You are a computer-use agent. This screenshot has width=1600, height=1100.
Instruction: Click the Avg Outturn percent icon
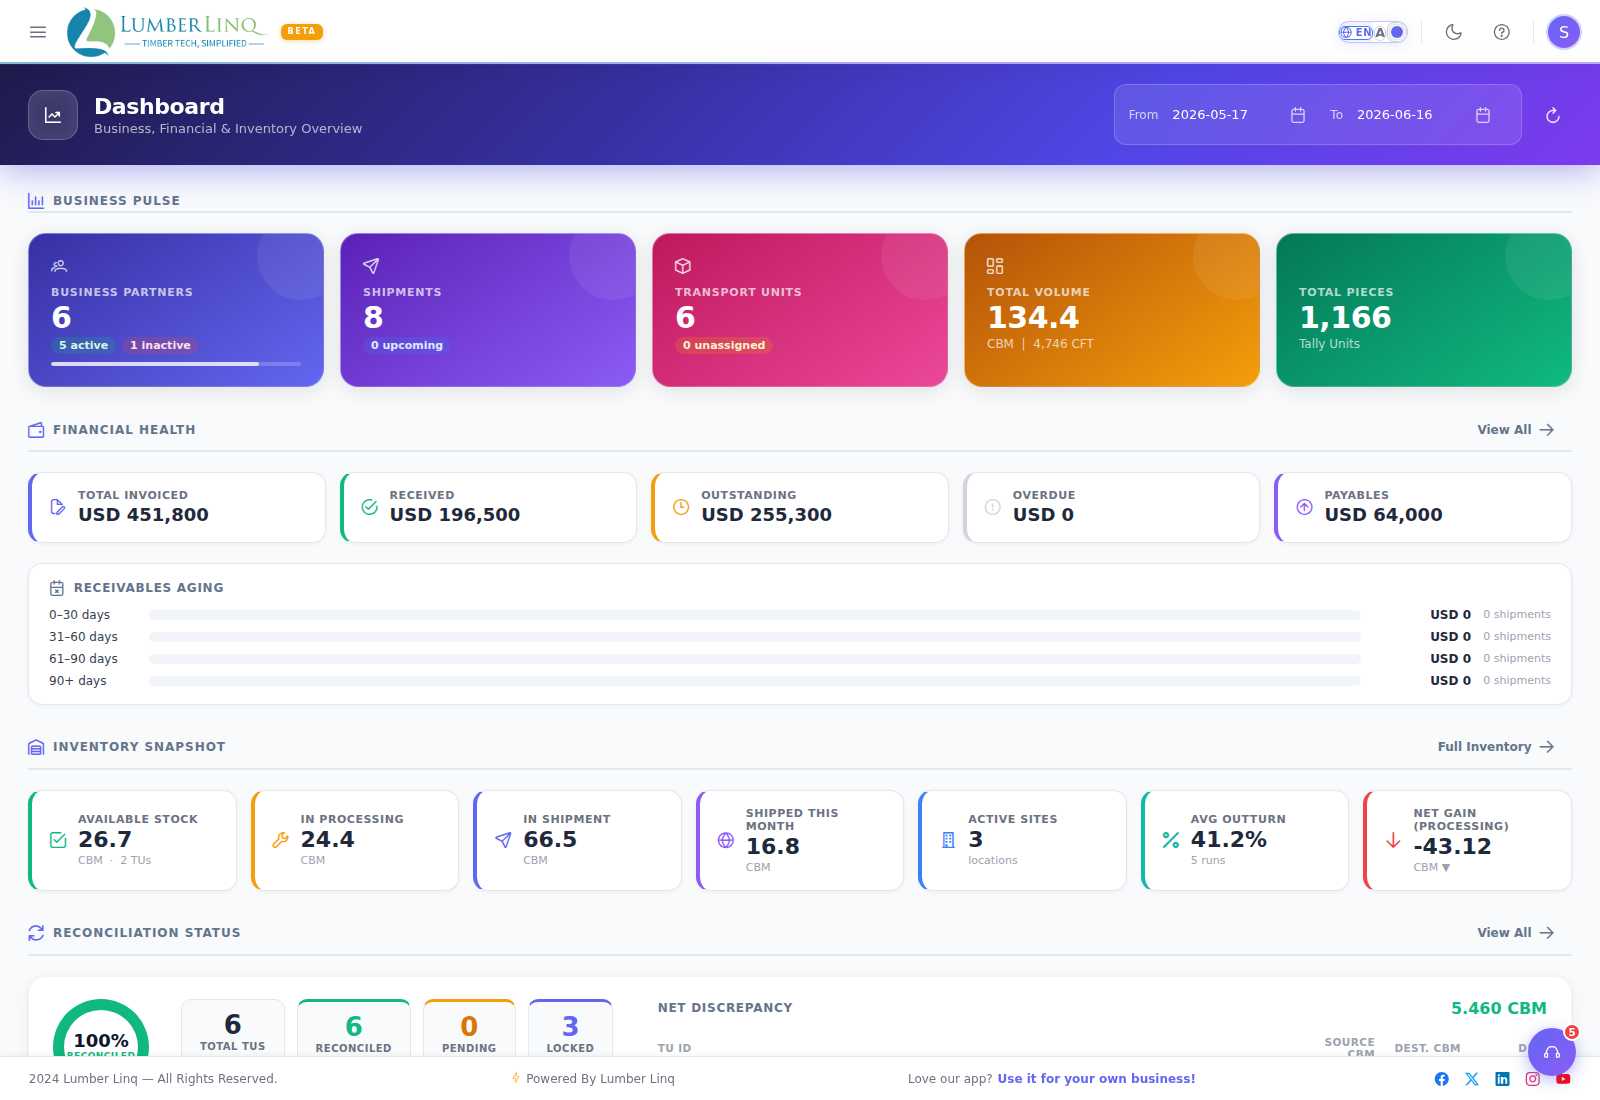point(1171,840)
